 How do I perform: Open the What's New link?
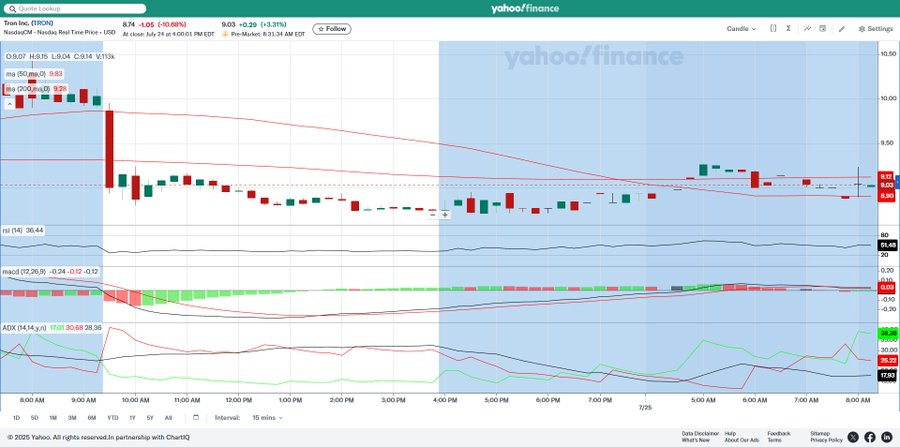click(695, 440)
